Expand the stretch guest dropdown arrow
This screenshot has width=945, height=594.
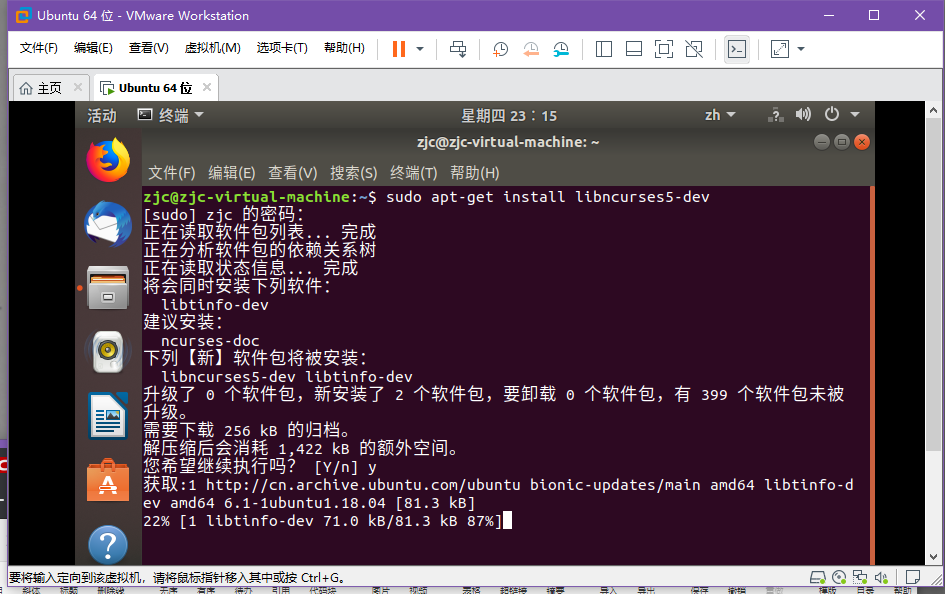tap(801, 49)
